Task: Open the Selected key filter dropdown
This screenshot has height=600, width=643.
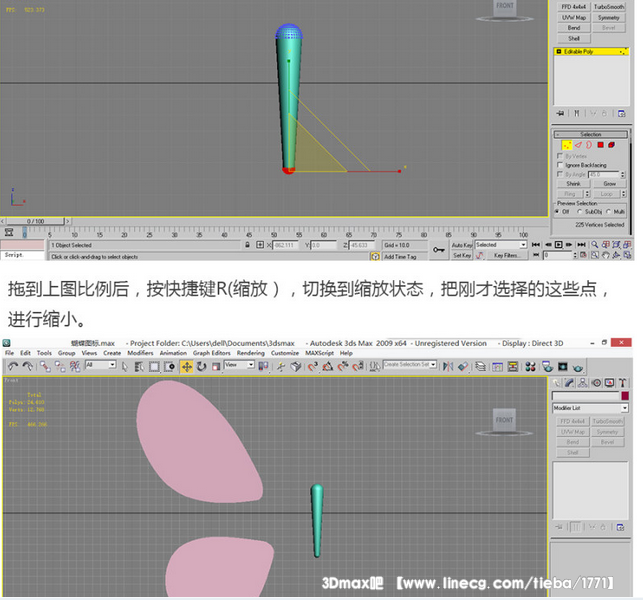Action: point(500,245)
